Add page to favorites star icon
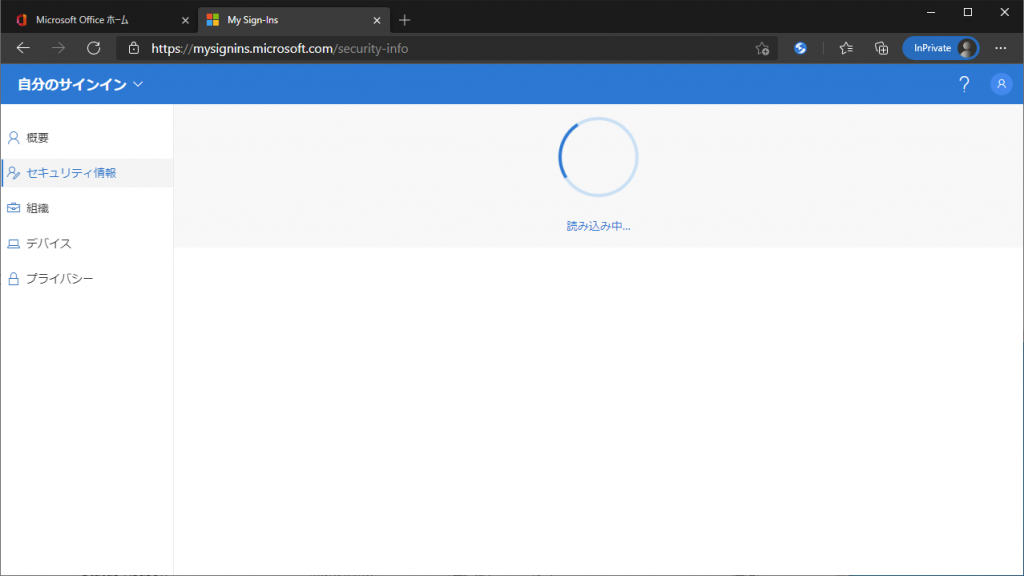Image resolution: width=1024 pixels, height=576 pixels. click(x=762, y=48)
